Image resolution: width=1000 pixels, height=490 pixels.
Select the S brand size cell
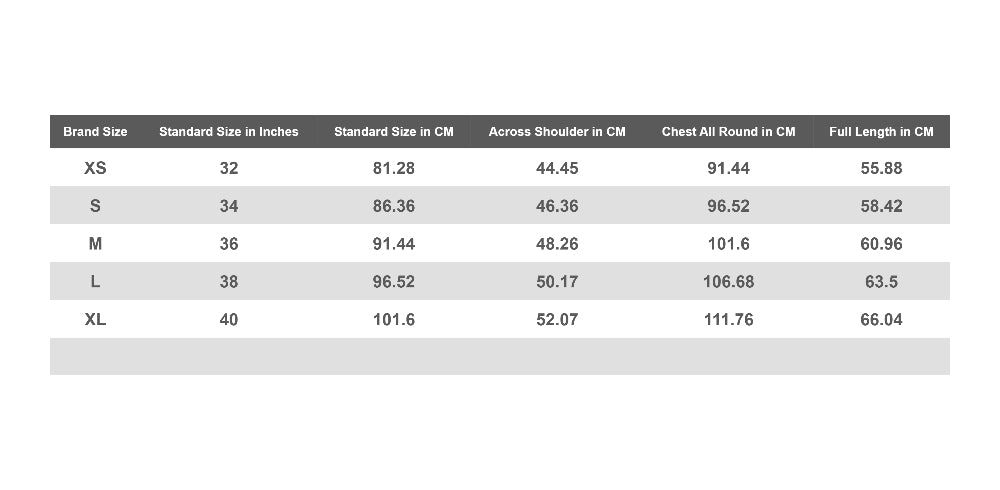(95, 205)
